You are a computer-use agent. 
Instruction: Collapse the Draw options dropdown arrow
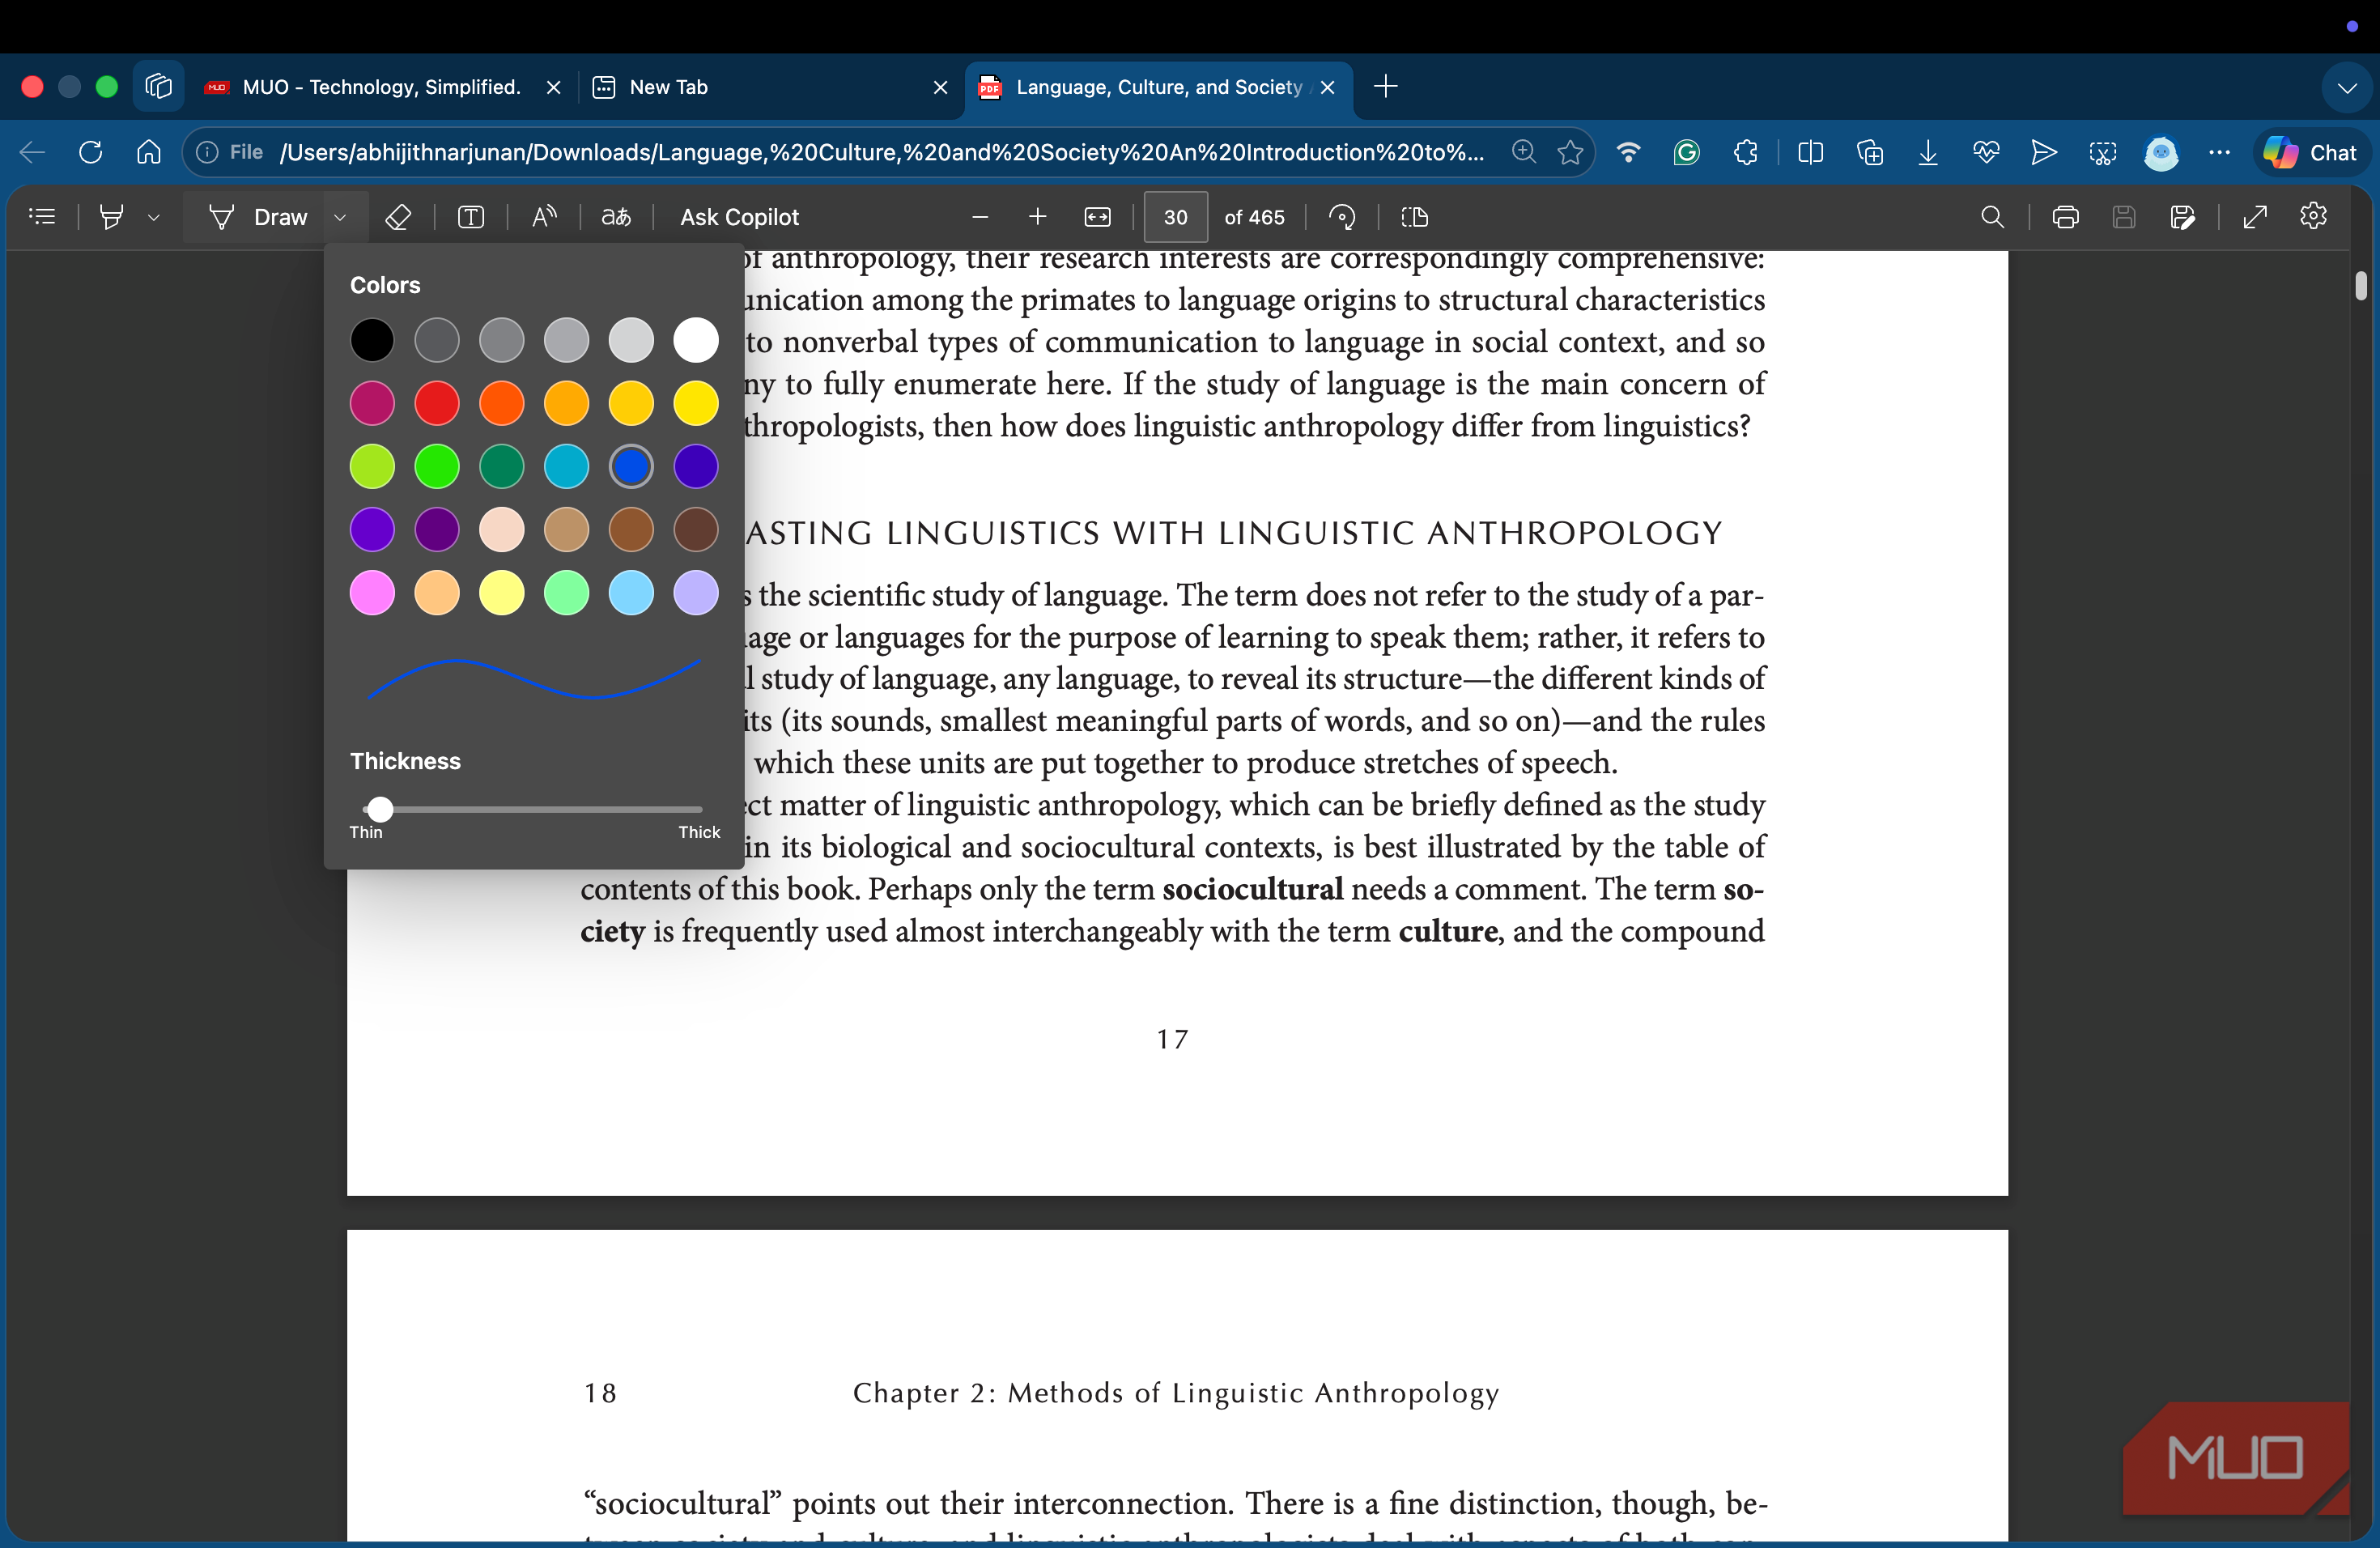tap(340, 217)
